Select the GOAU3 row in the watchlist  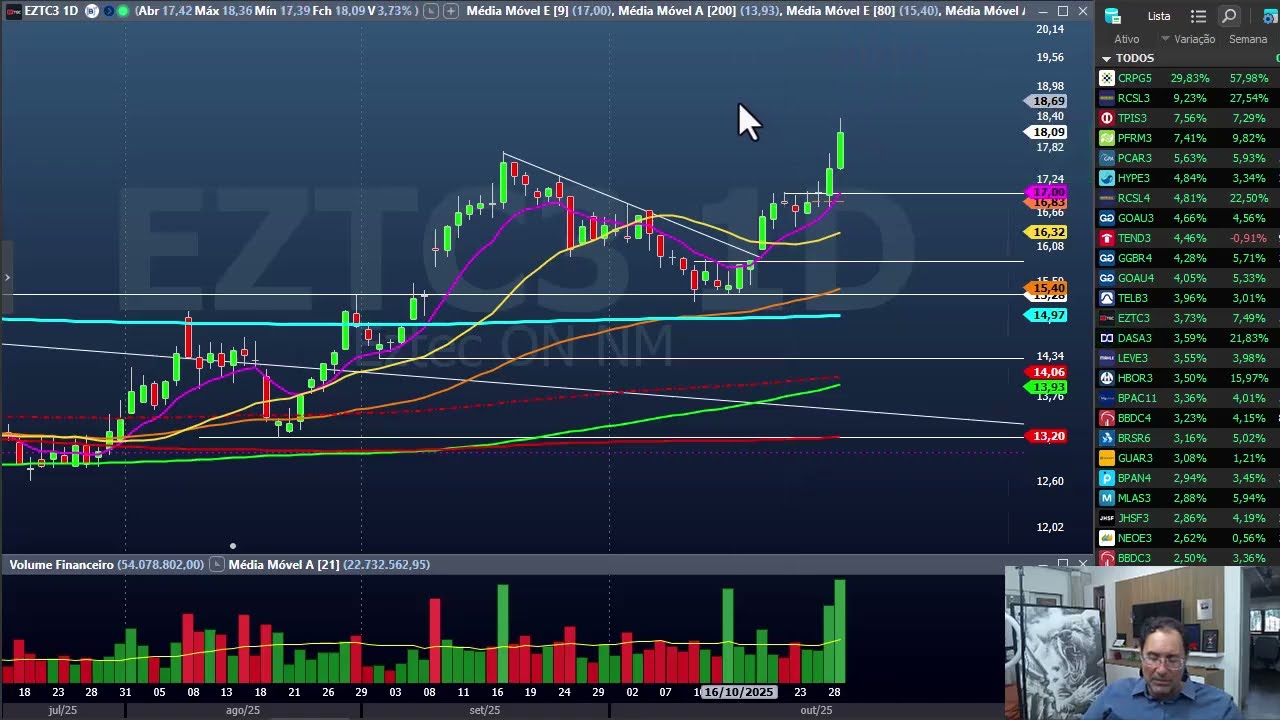(x=1187, y=218)
